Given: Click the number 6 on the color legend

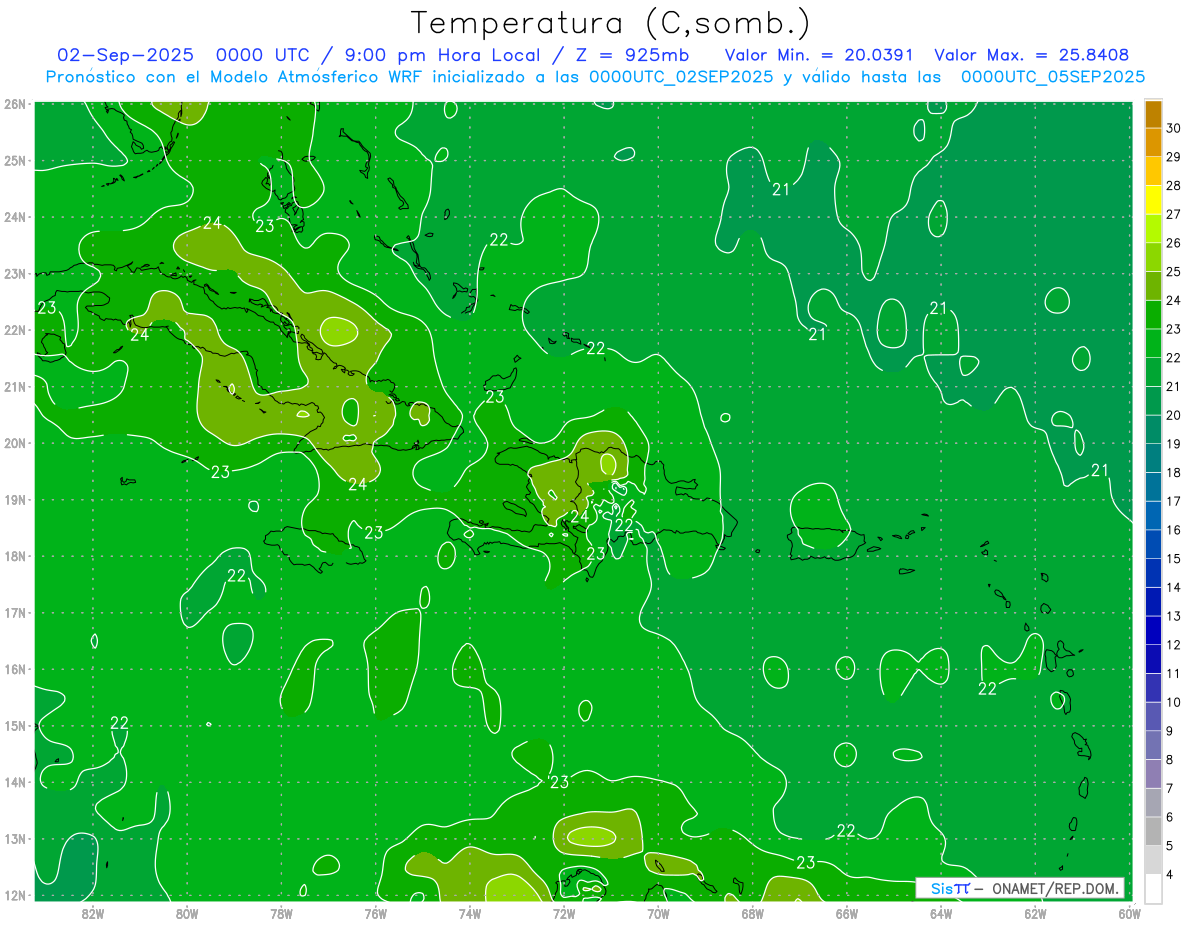Looking at the screenshot, I should pyautogui.click(x=1171, y=817).
